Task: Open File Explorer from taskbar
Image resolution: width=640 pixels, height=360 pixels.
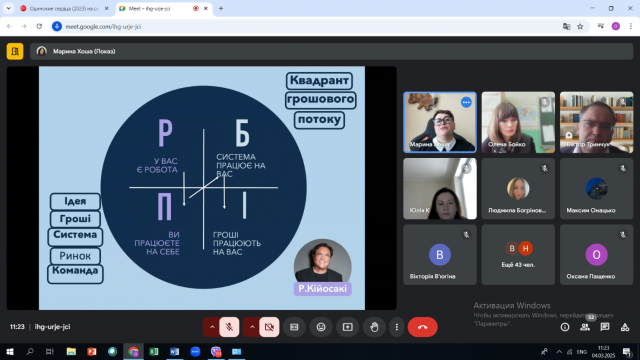Action: pyautogui.click(x=71, y=351)
